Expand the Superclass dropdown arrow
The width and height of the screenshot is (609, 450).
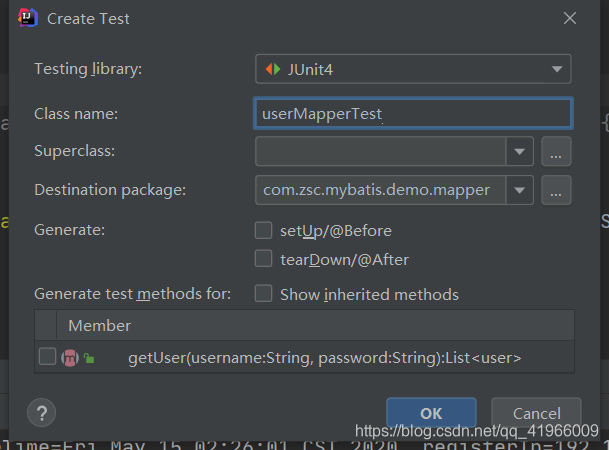(519, 151)
